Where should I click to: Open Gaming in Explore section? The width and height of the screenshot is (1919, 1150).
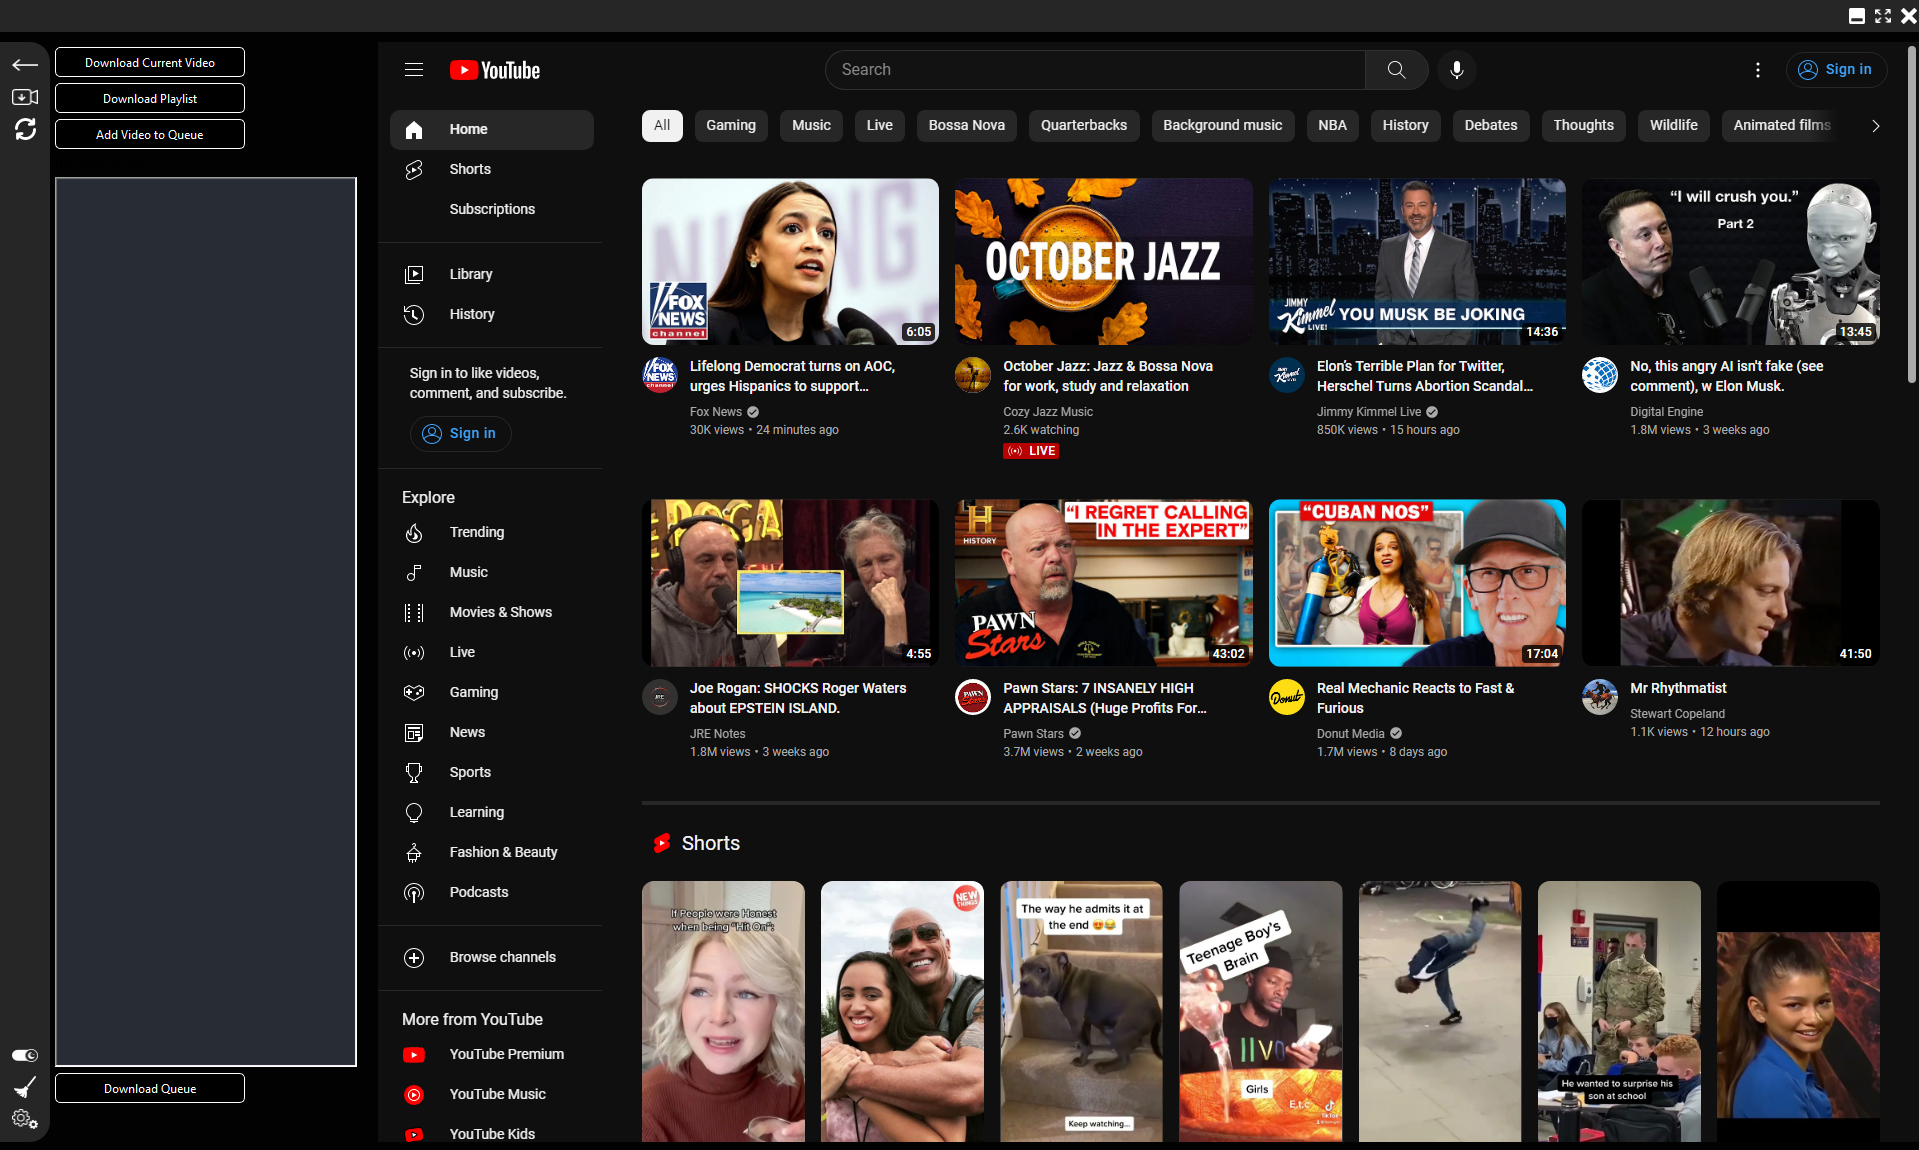[x=492, y=692]
